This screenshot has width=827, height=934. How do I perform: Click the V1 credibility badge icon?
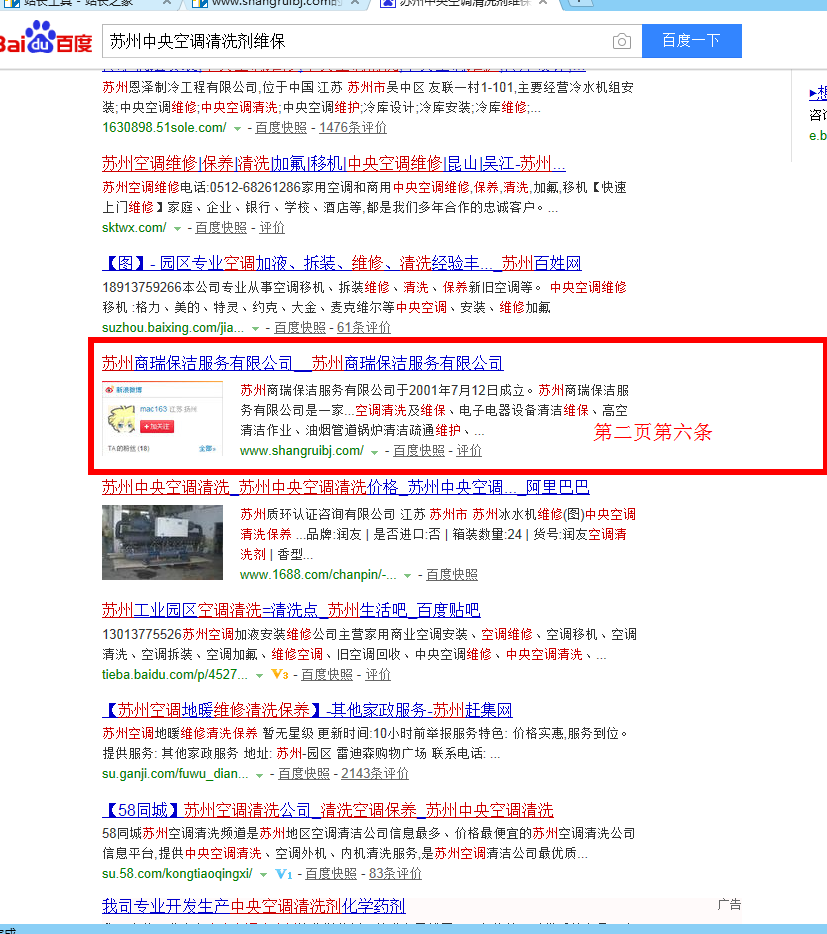pos(284,874)
